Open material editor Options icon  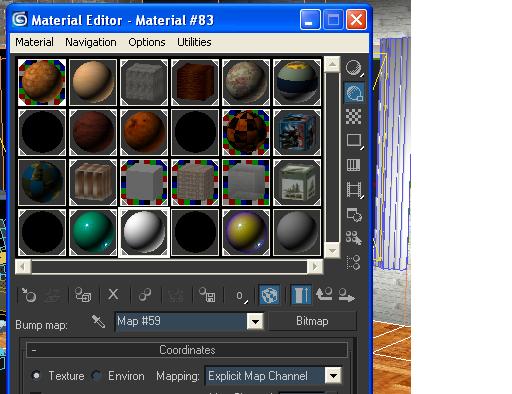point(354,214)
